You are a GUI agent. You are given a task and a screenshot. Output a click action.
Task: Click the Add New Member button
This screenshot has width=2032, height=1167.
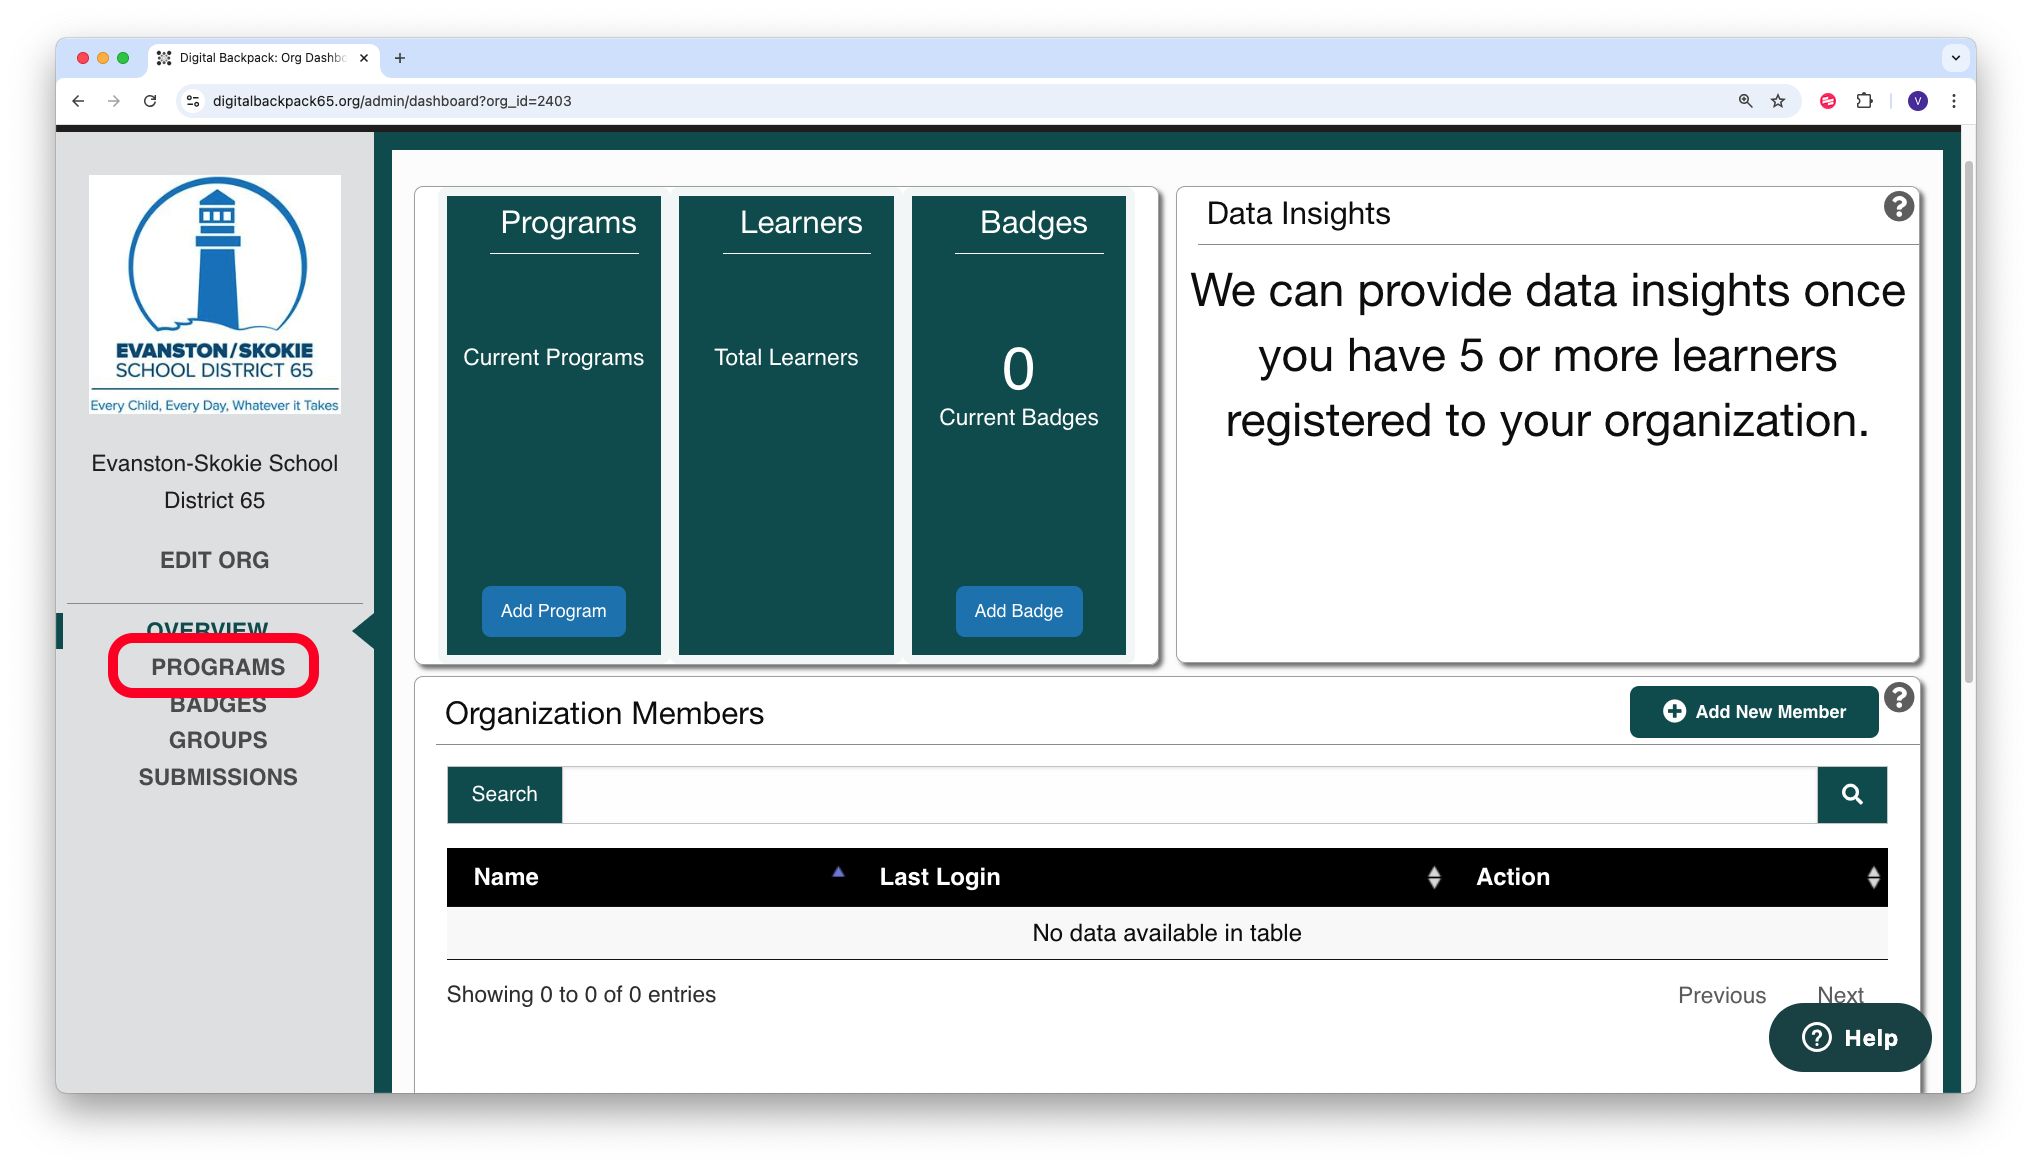pyautogui.click(x=1754, y=712)
